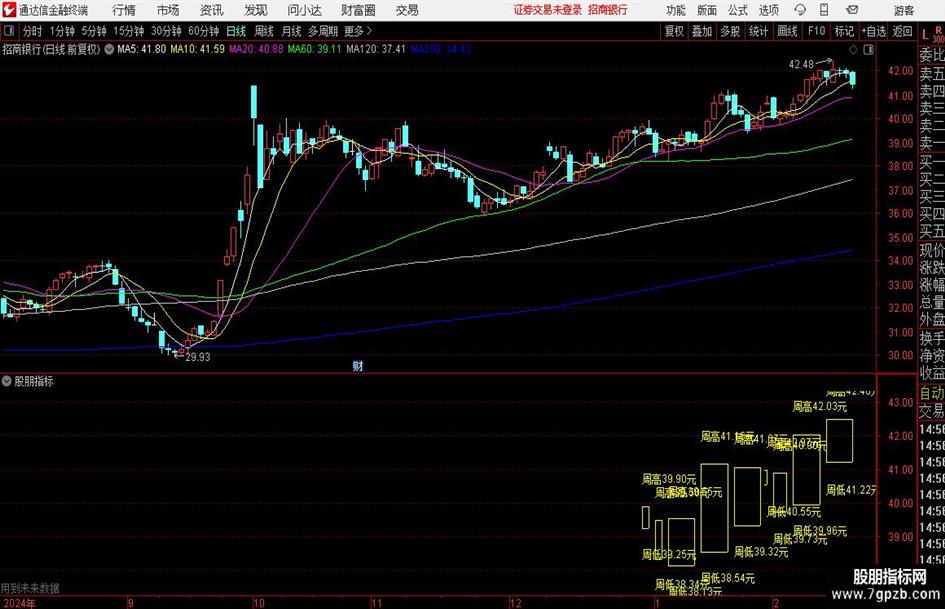Screen dimensions: 945x609
Task: Click the 周高42.03元 label
Action: (820, 406)
